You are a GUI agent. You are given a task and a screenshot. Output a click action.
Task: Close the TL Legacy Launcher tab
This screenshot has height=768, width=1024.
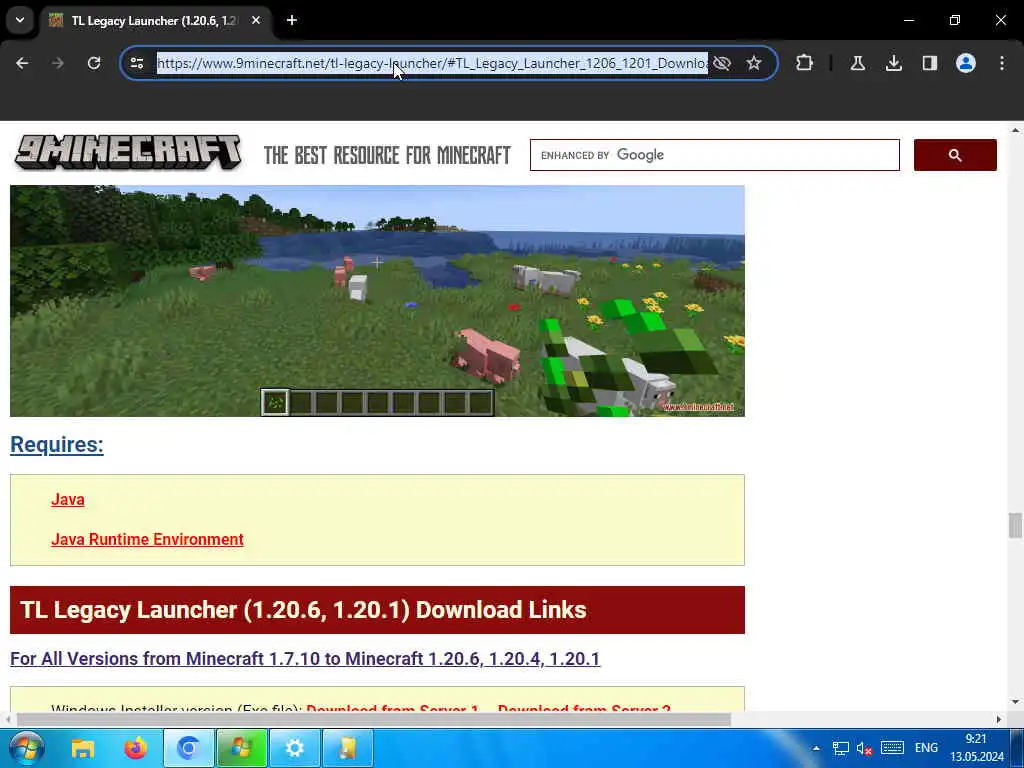point(256,20)
